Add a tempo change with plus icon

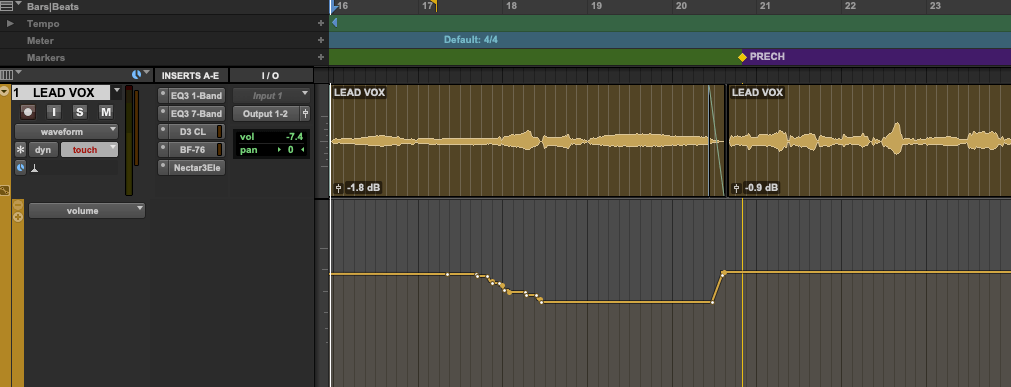(x=320, y=23)
